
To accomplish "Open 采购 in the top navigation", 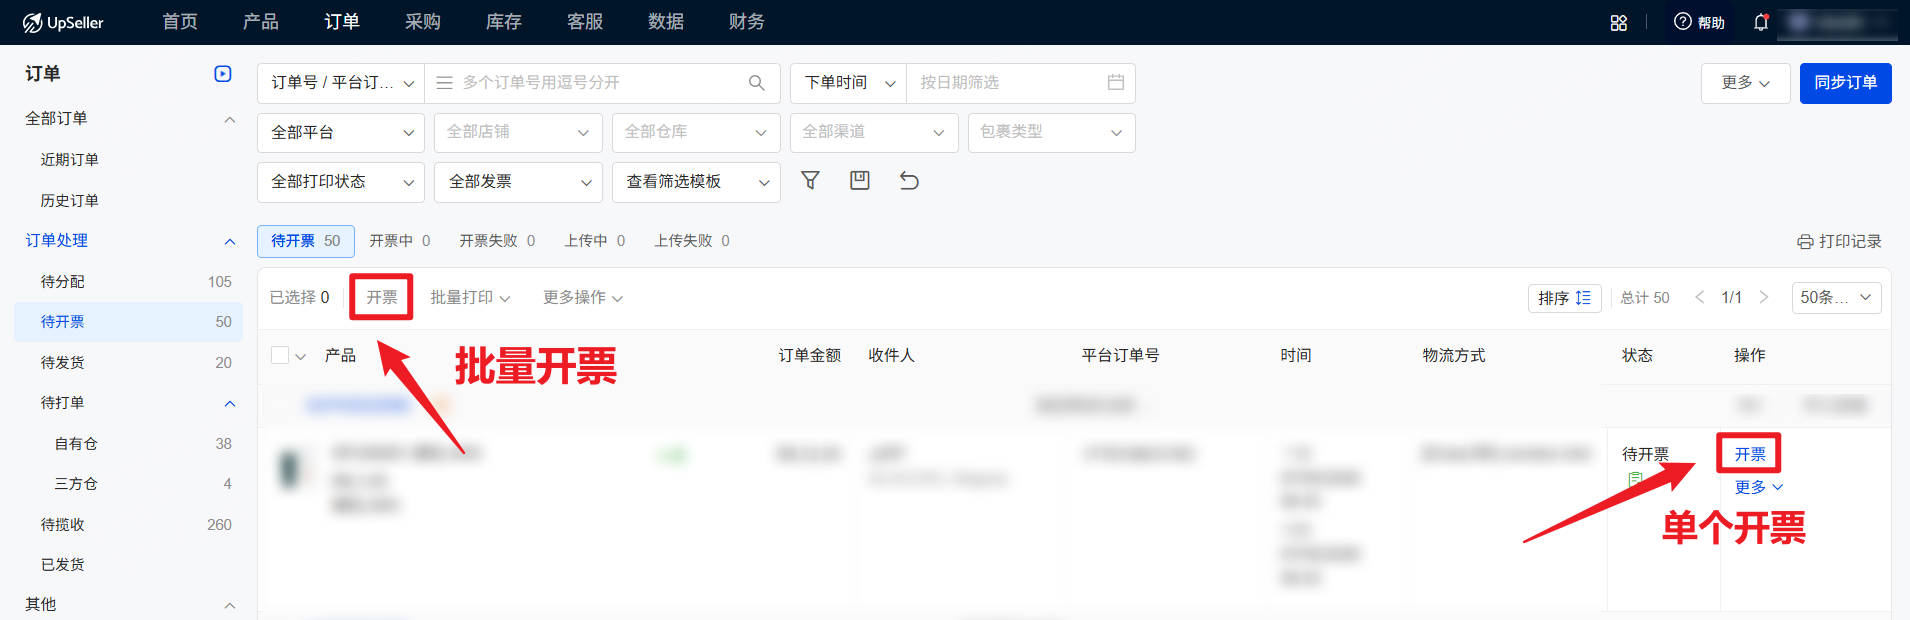I will (x=423, y=22).
